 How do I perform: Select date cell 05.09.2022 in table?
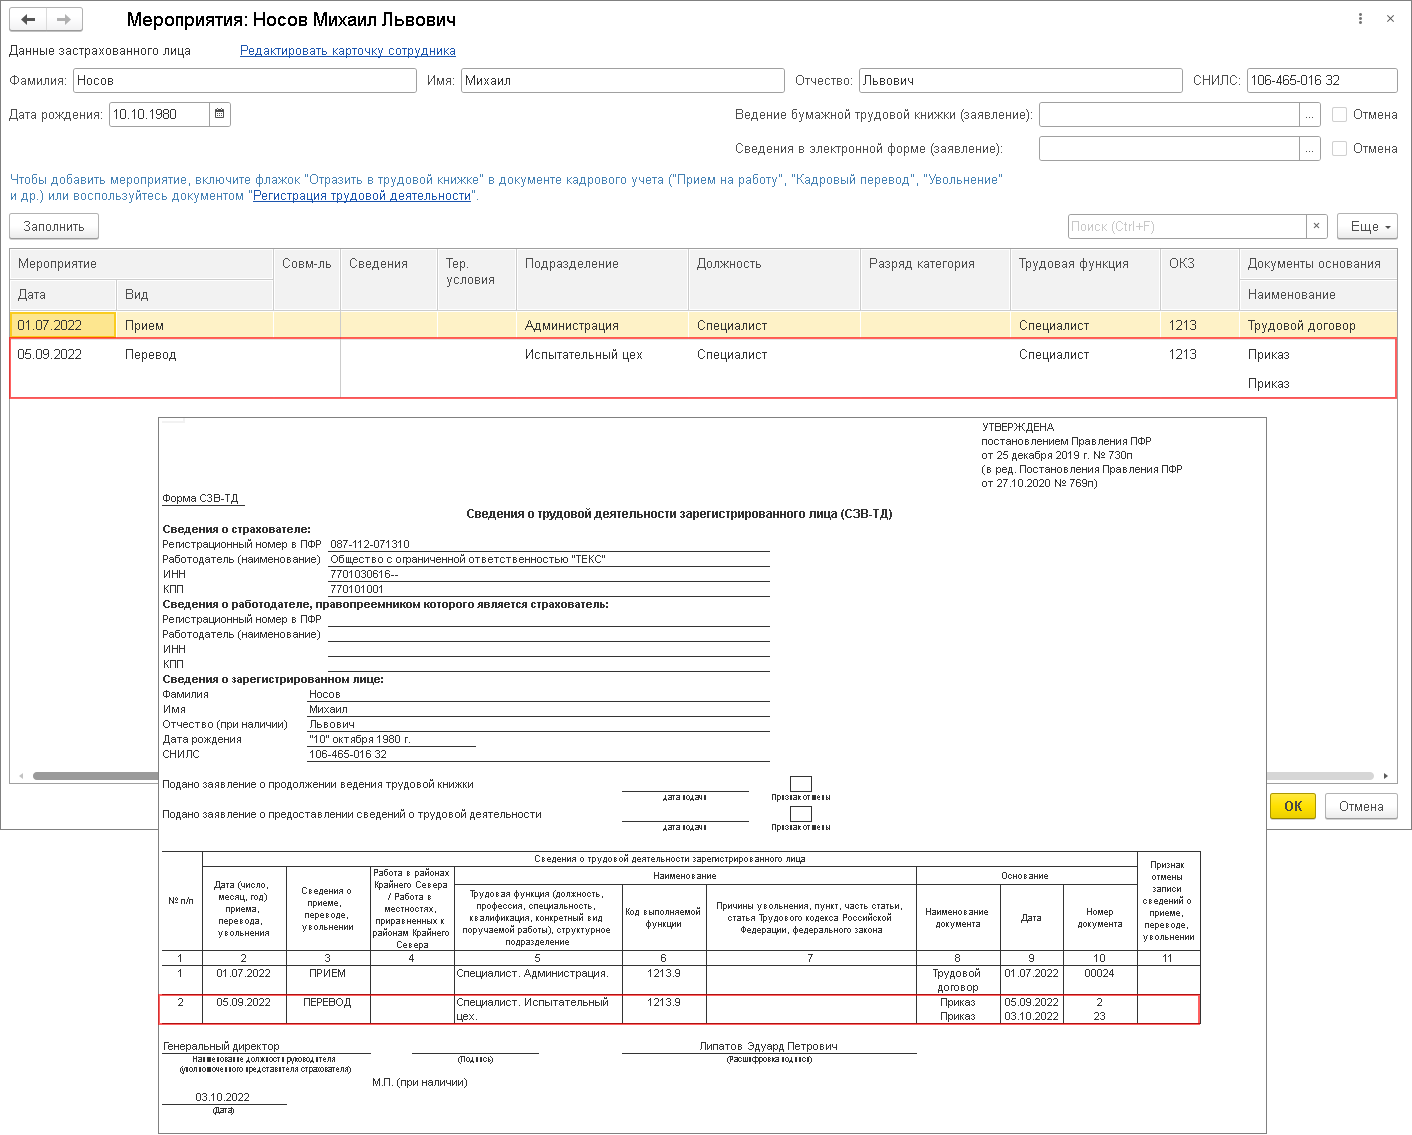(63, 355)
